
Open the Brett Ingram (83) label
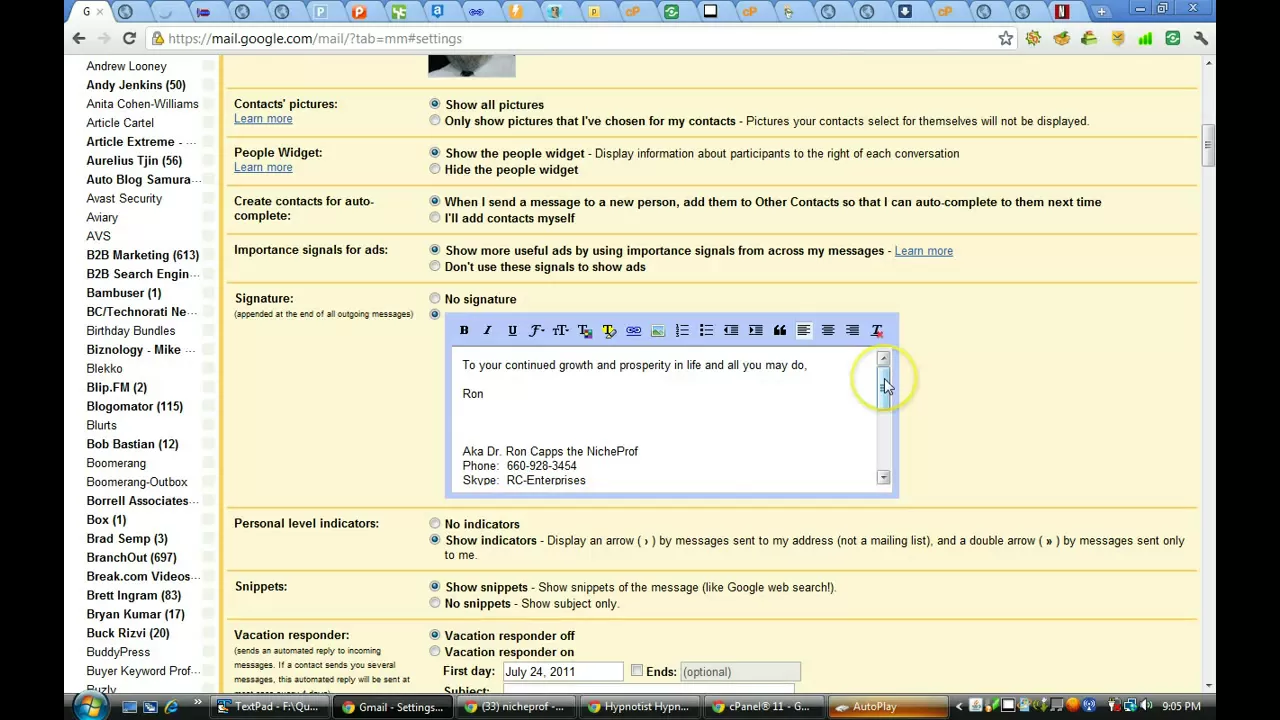pyautogui.click(x=133, y=595)
